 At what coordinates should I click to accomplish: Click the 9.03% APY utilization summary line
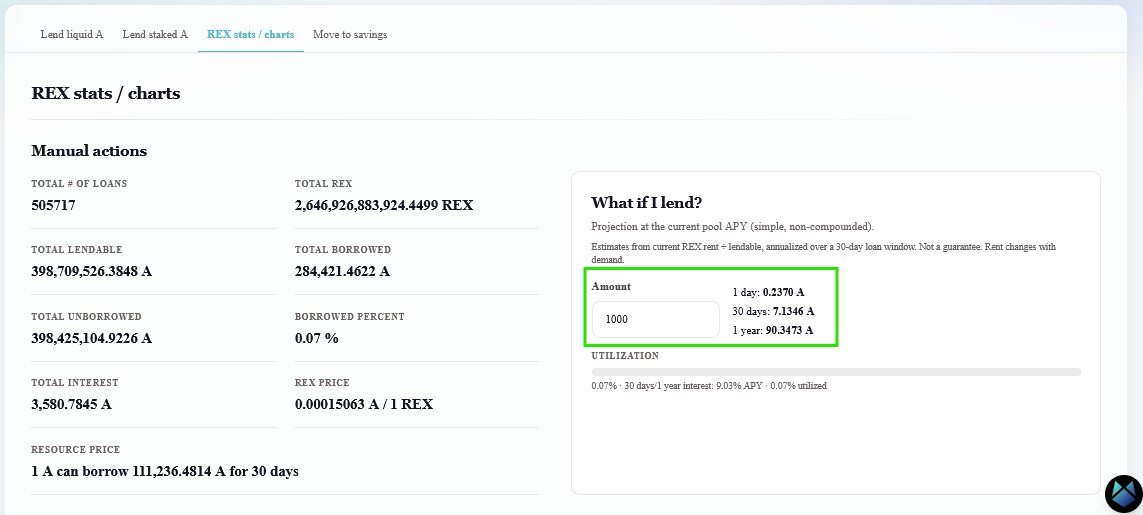[709, 385]
